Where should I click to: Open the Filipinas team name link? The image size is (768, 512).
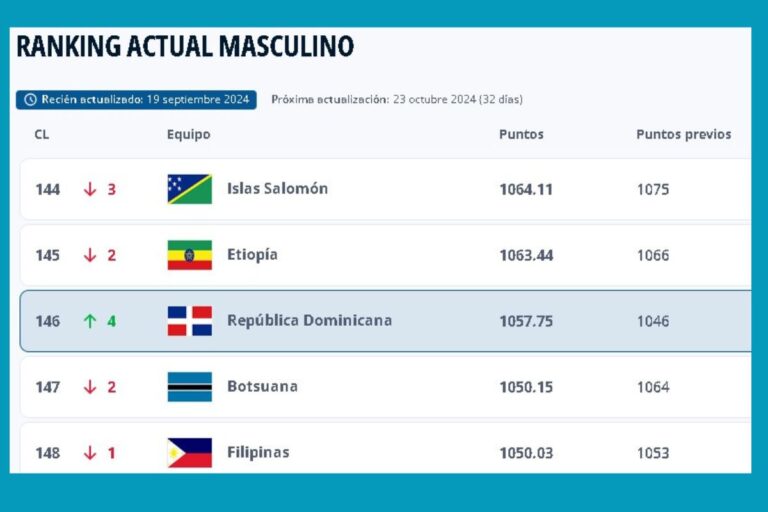258,453
